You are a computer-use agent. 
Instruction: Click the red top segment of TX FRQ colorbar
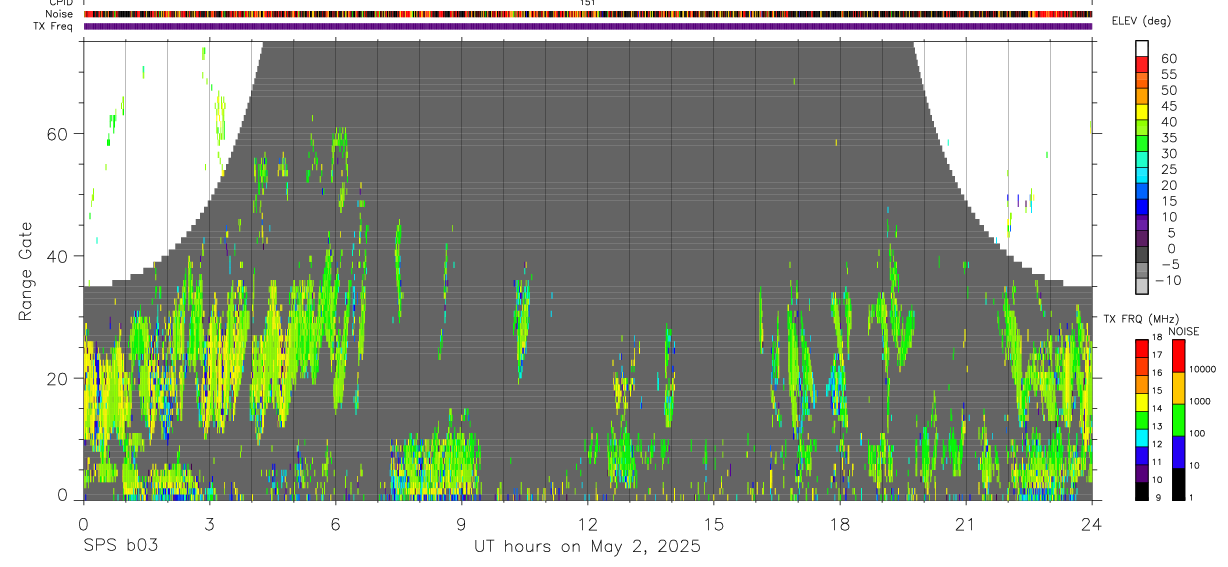click(x=1141, y=348)
